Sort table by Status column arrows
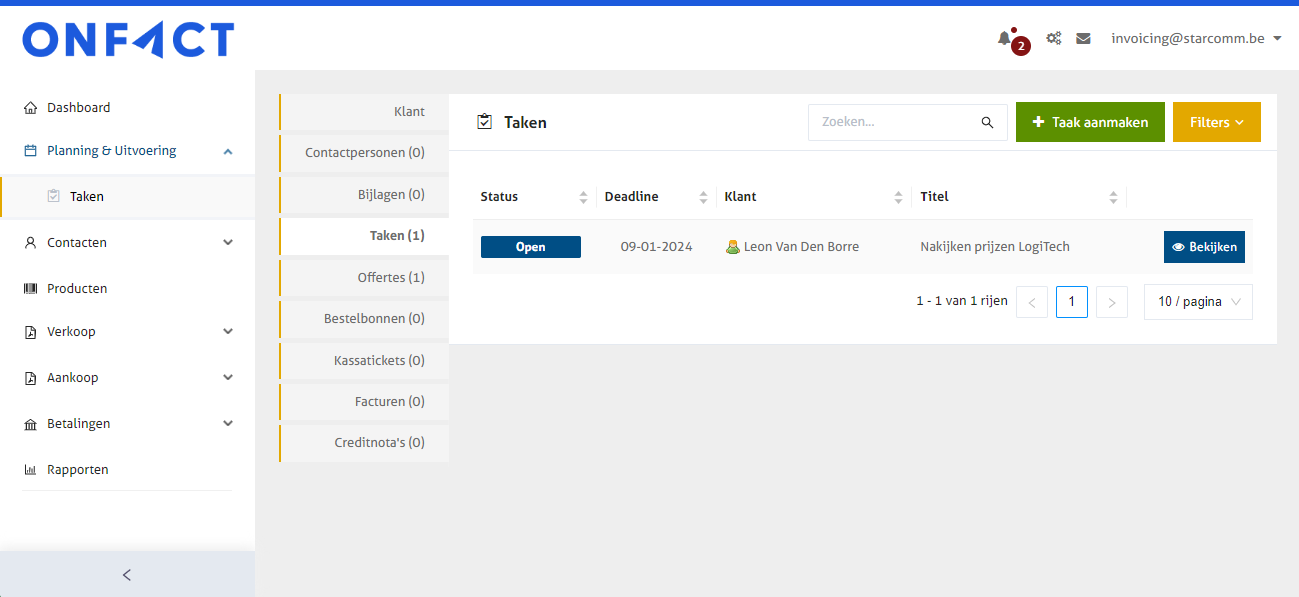 pyautogui.click(x=583, y=197)
